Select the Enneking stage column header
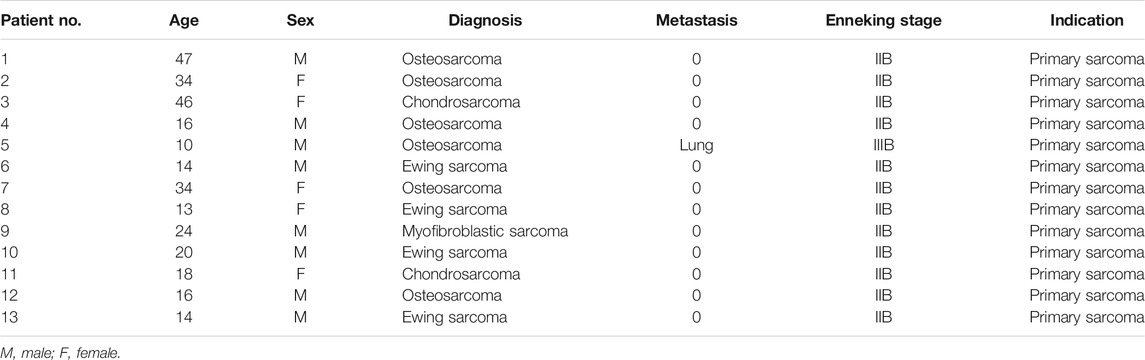 pos(884,20)
